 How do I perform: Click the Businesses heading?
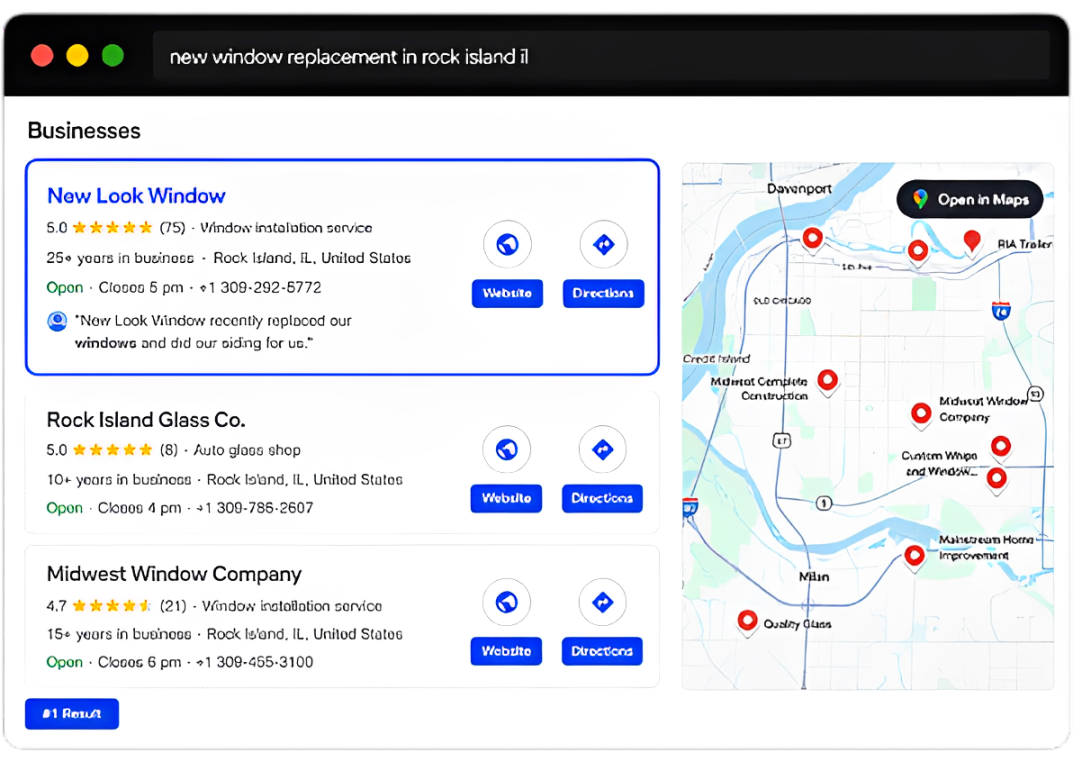[84, 131]
